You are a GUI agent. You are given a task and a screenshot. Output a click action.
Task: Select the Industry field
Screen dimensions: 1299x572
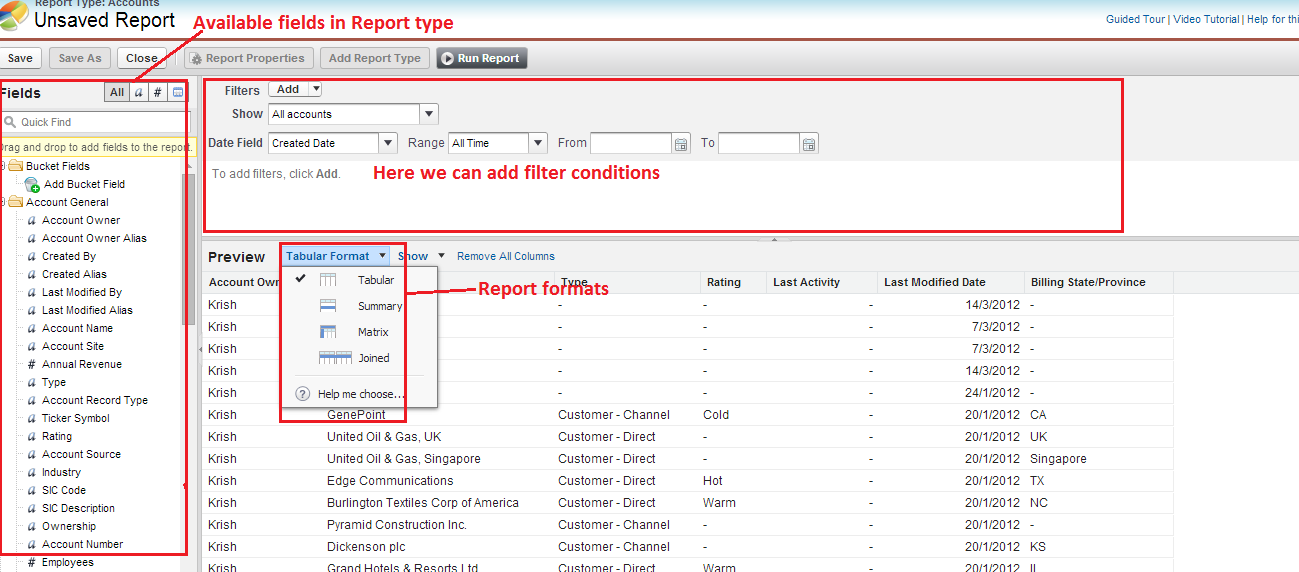coord(61,472)
